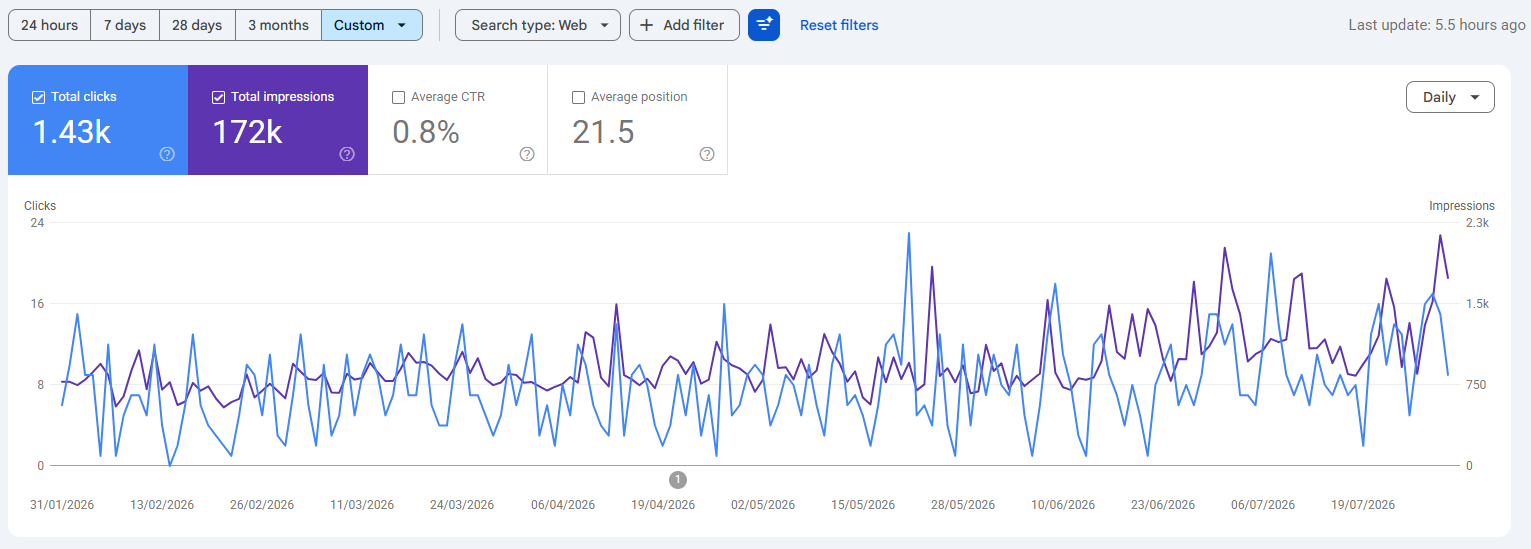1531x549 pixels.
Task: Open help icon on Average position card
Action: tap(707, 154)
